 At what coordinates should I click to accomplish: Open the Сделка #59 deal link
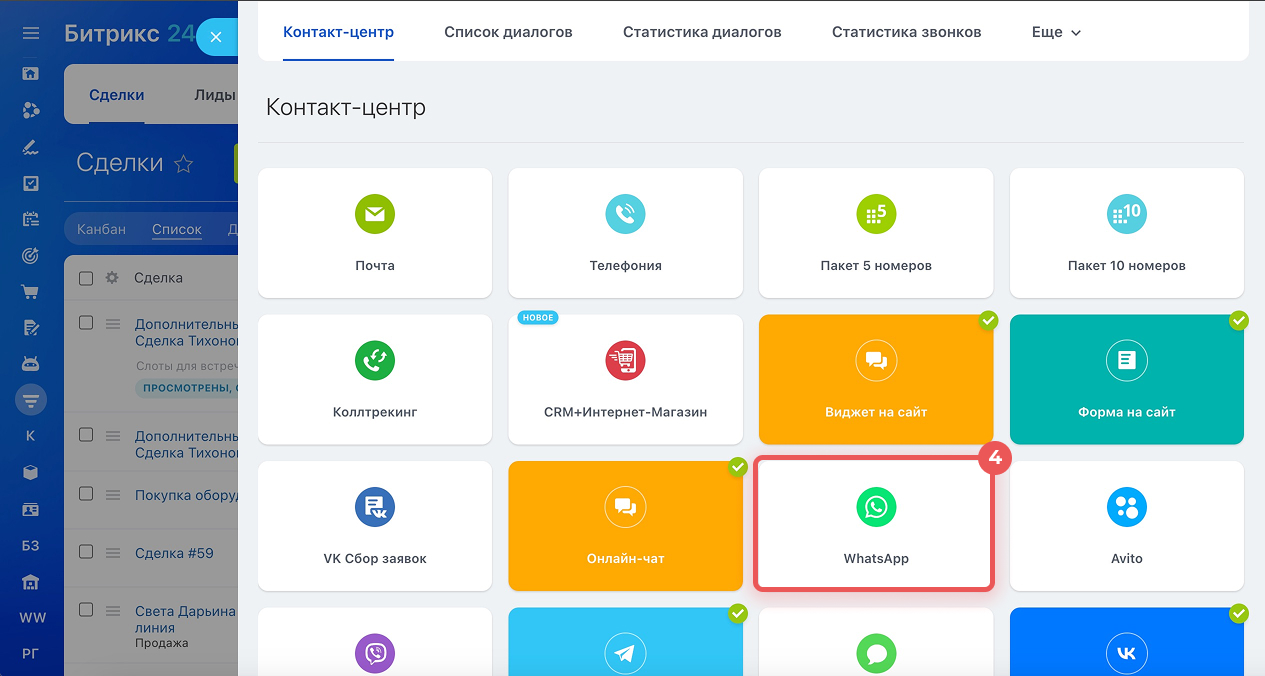pyautogui.click(x=174, y=552)
